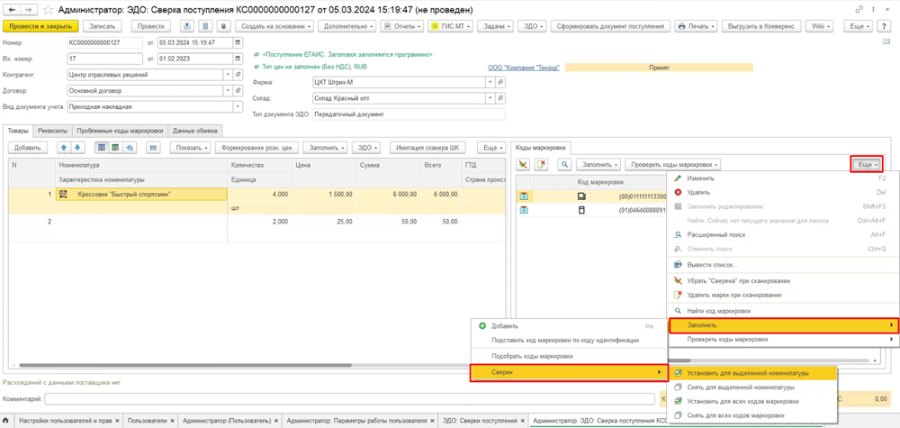This screenshot has height=428, width=900.
Task: Open Фирма record with the open icon
Action: pos(501,83)
